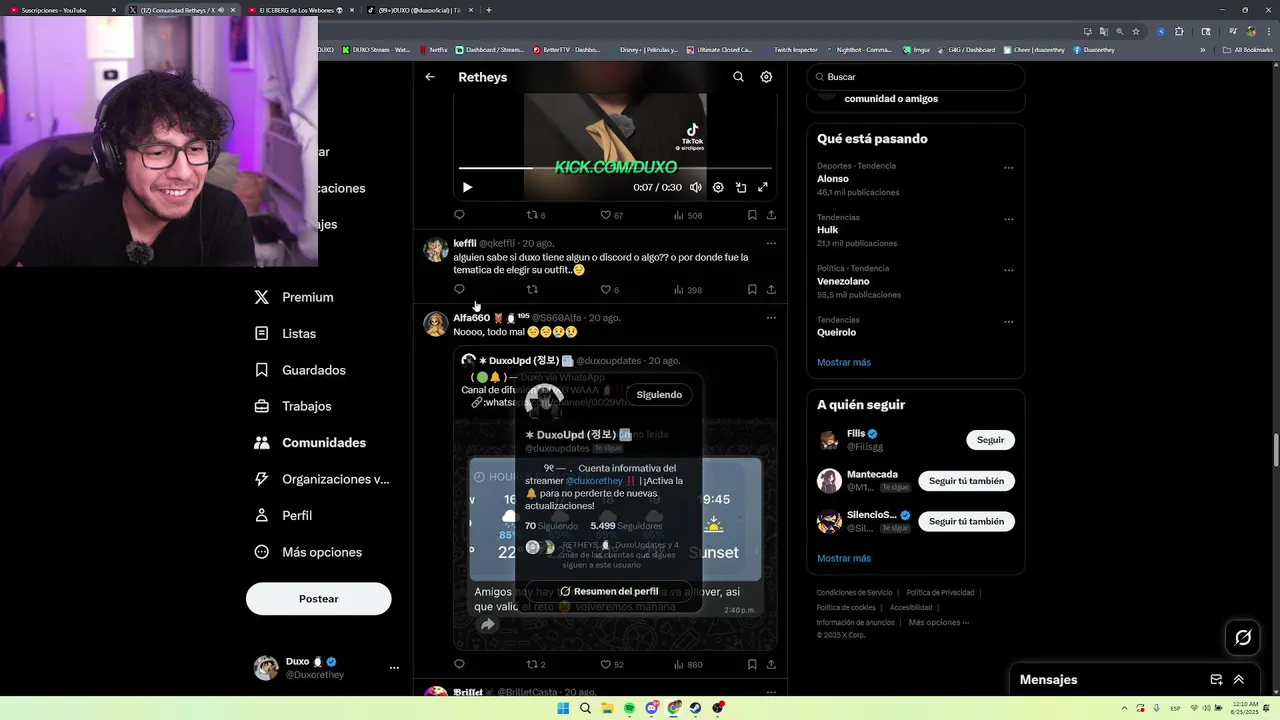Show more under A quién seguir
Viewport: 1280px width, 720px height.
tap(844, 558)
